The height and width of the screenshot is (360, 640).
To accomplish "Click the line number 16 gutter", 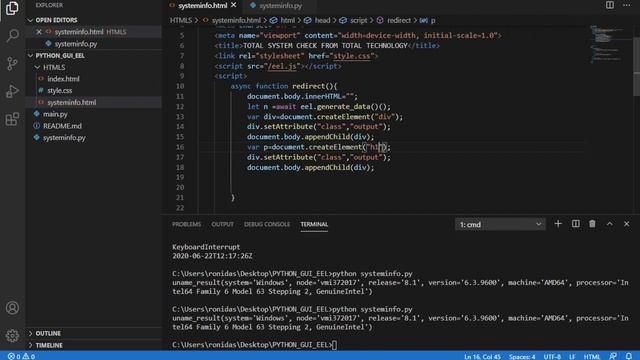I will click(180, 147).
